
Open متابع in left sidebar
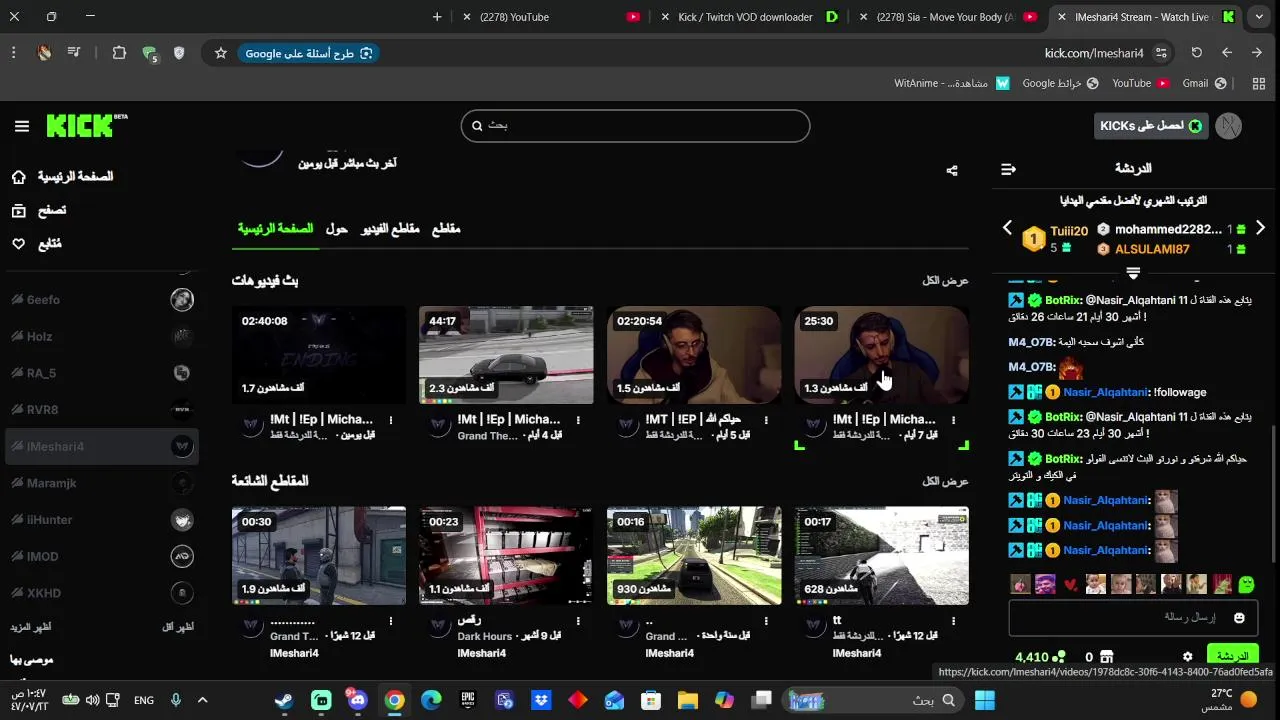(36, 244)
